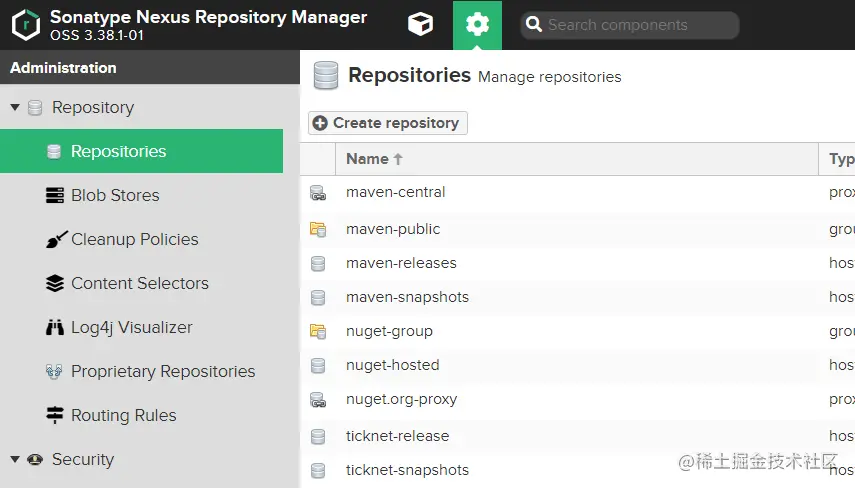Open the nuget-hosted repository row

pyautogui.click(x=577, y=365)
